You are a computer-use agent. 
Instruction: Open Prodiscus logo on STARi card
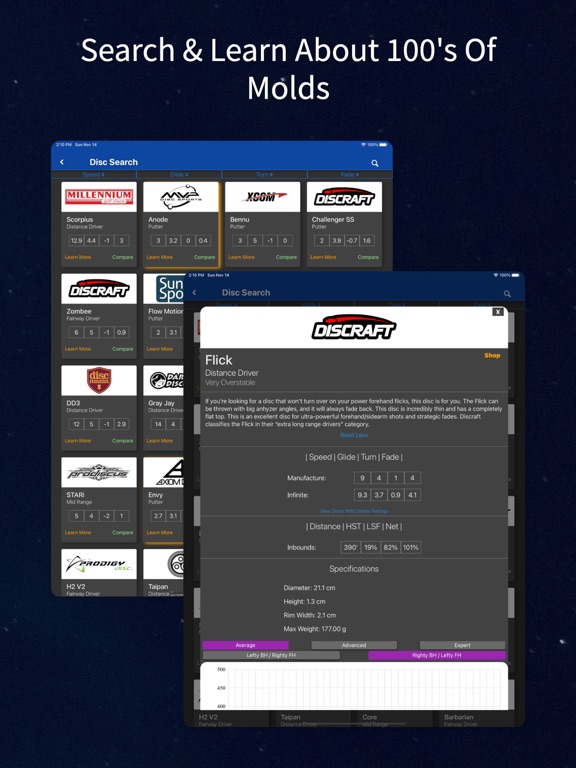pos(99,472)
